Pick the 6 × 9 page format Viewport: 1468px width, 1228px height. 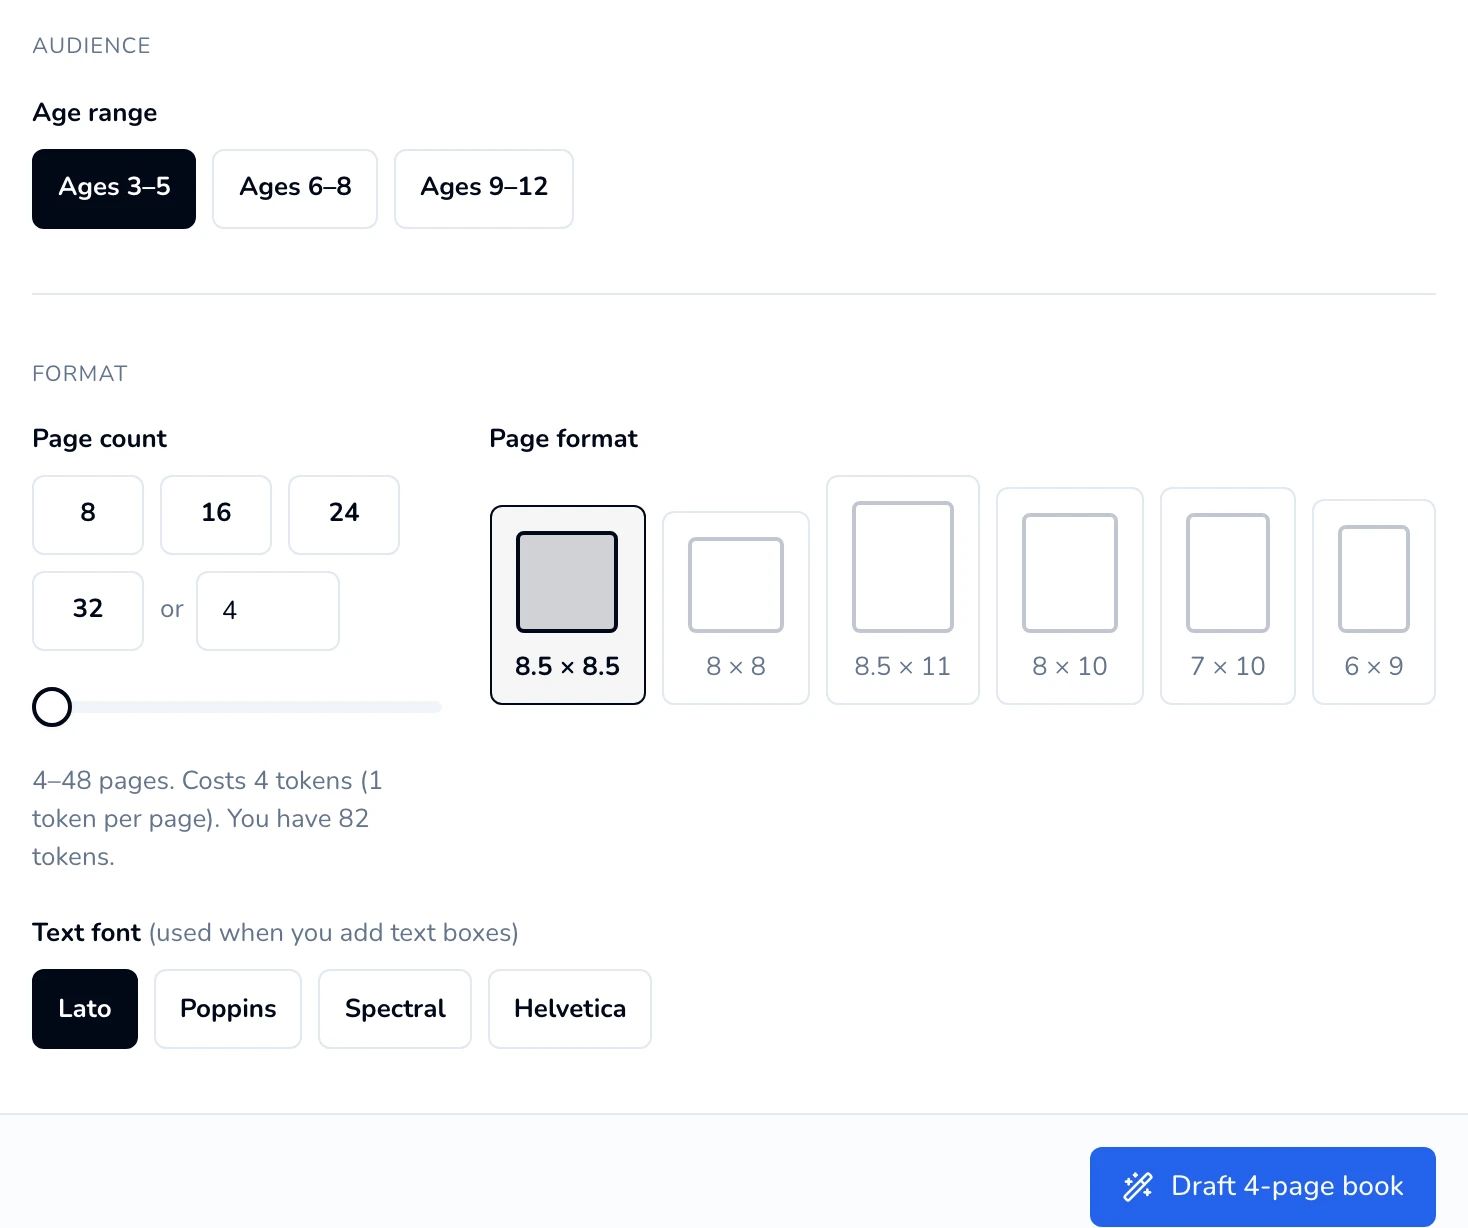click(x=1374, y=602)
